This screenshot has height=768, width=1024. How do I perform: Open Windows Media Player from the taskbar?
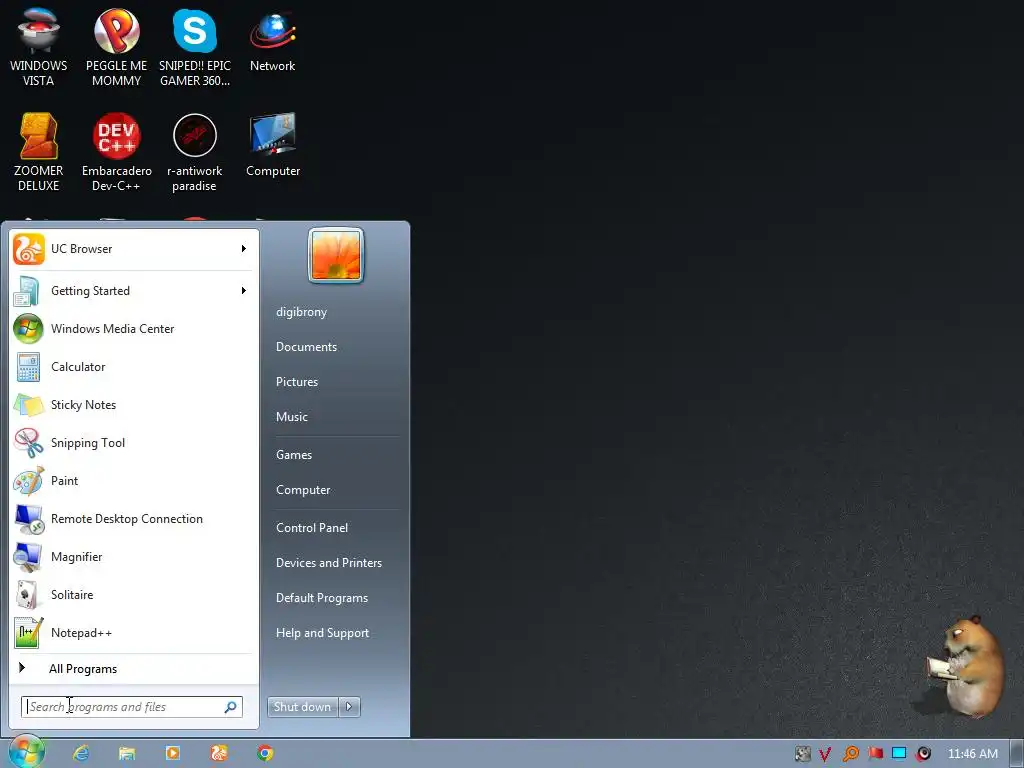coord(173,753)
